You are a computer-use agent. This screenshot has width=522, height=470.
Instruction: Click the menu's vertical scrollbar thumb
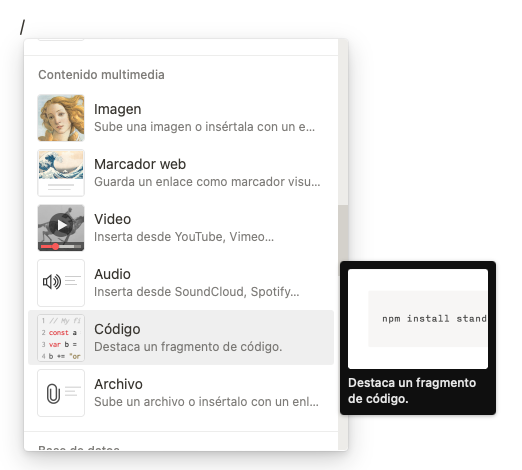click(343, 240)
